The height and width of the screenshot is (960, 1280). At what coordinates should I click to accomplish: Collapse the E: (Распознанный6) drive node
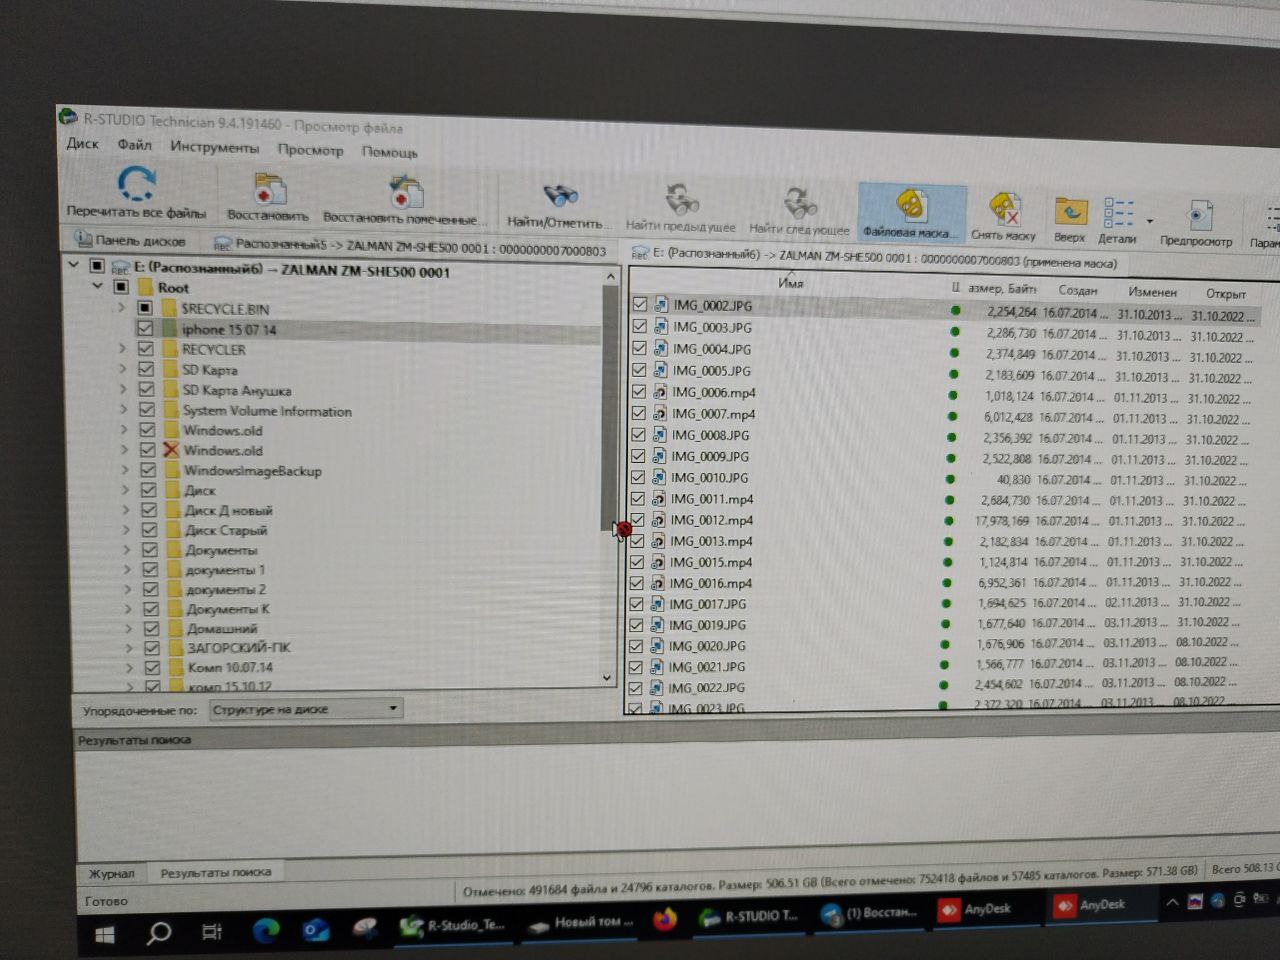pyautogui.click(x=73, y=265)
